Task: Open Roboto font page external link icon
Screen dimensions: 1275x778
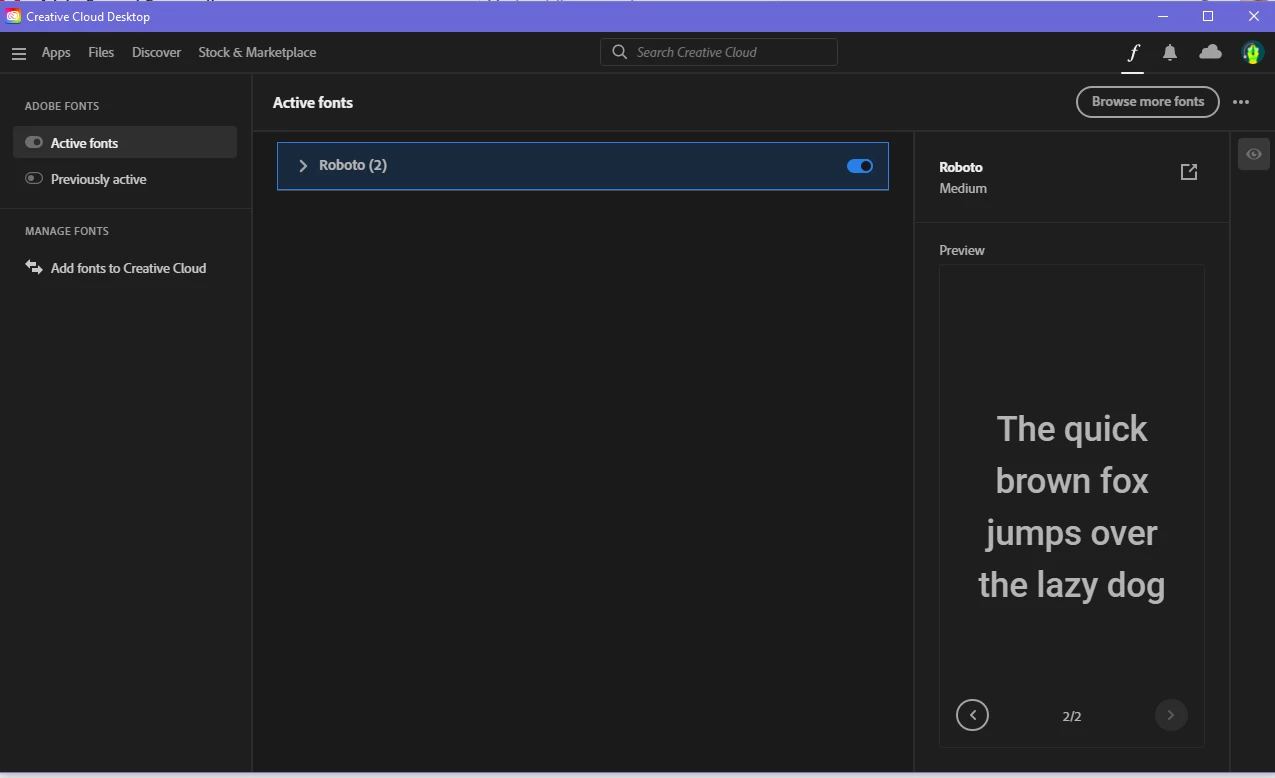Action: coord(1189,172)
